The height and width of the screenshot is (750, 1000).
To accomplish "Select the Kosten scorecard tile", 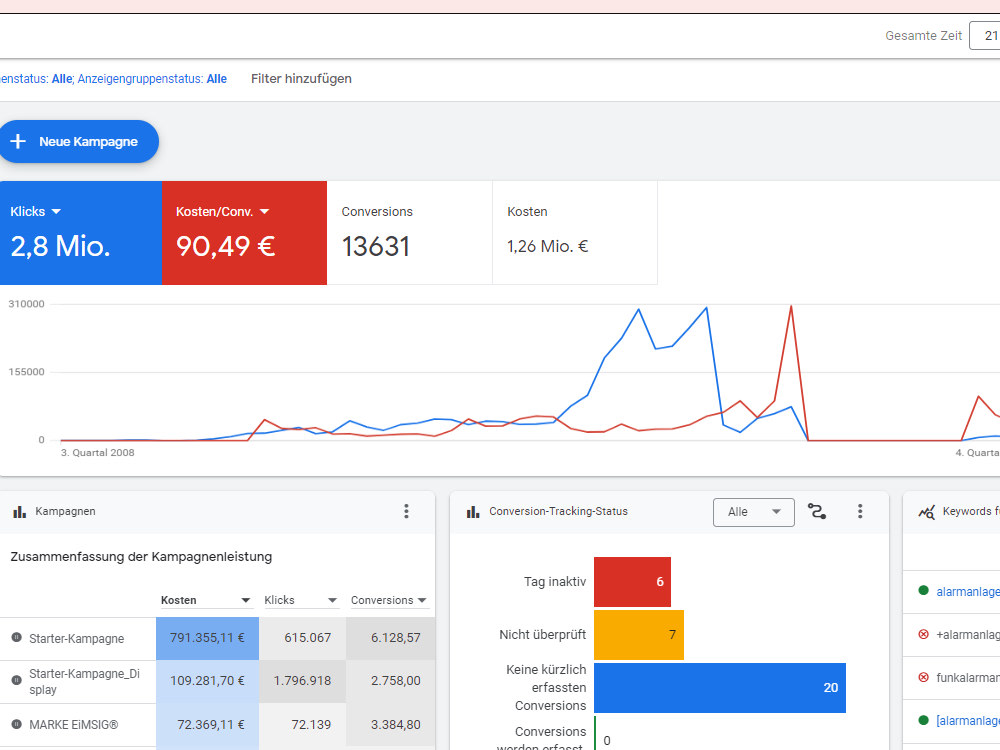I will 575,233.
